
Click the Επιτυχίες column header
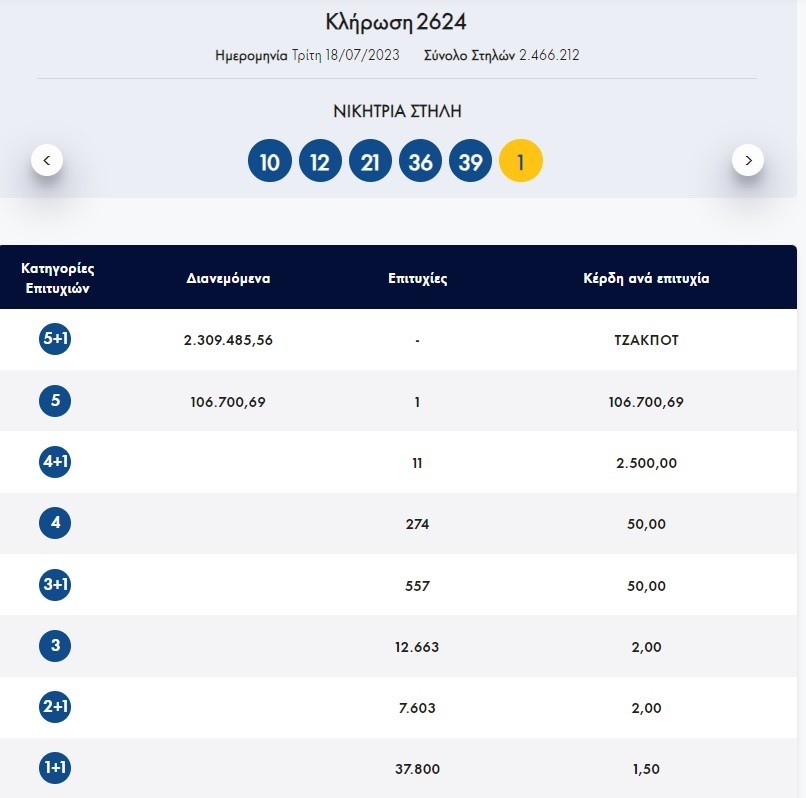point(417,279)
